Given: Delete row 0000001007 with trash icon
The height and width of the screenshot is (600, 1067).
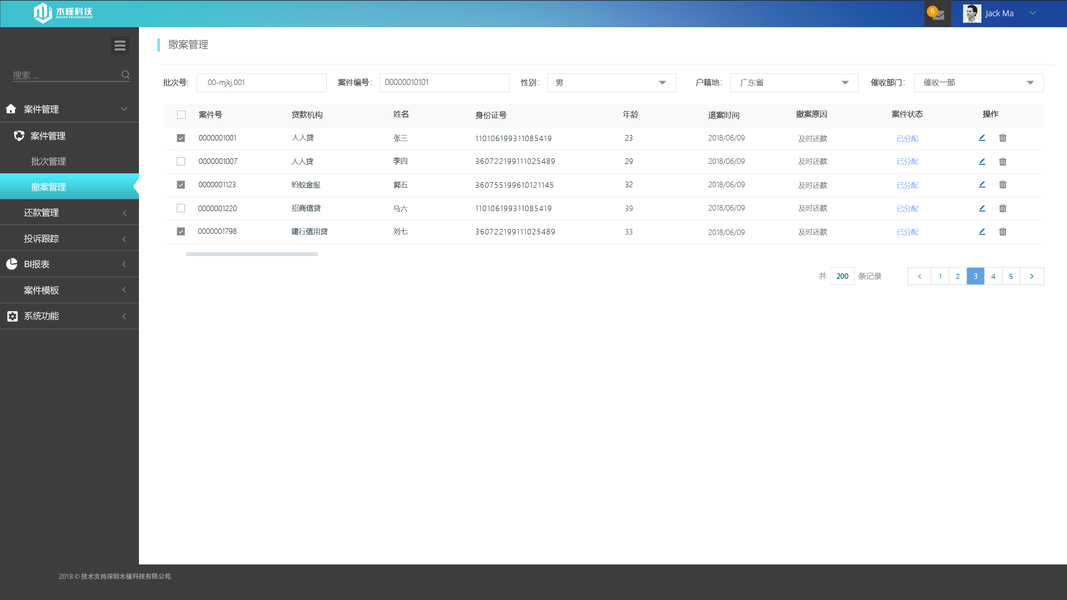Looking at the screenshot, I should [1002, 162].
